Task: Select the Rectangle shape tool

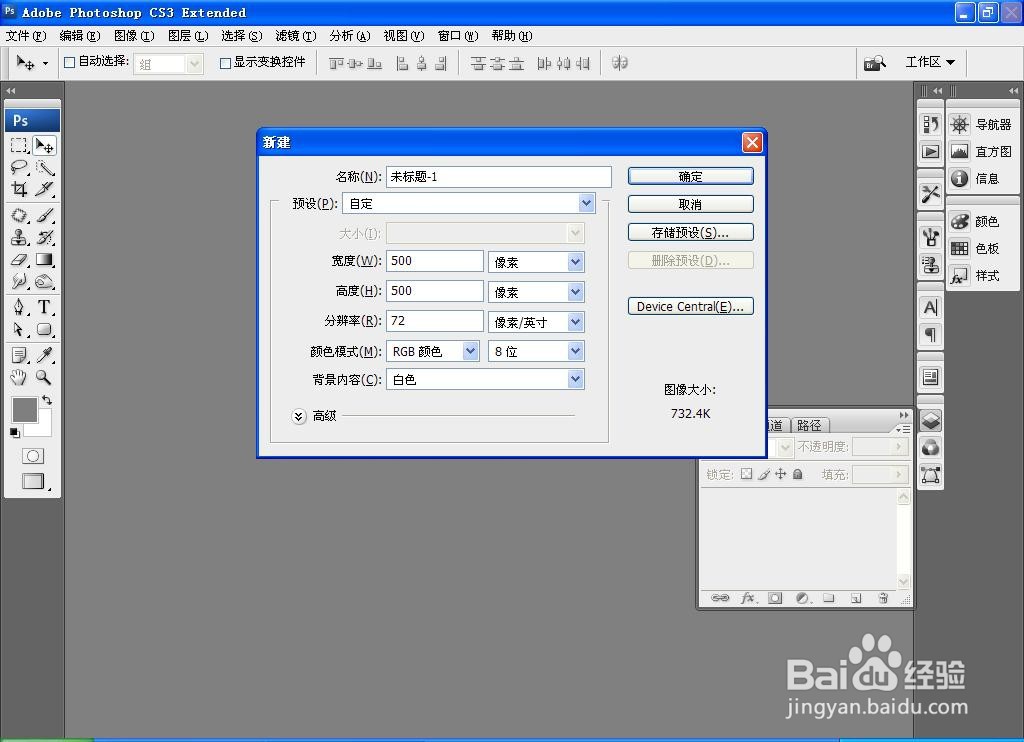Action: tap(44, 329)
